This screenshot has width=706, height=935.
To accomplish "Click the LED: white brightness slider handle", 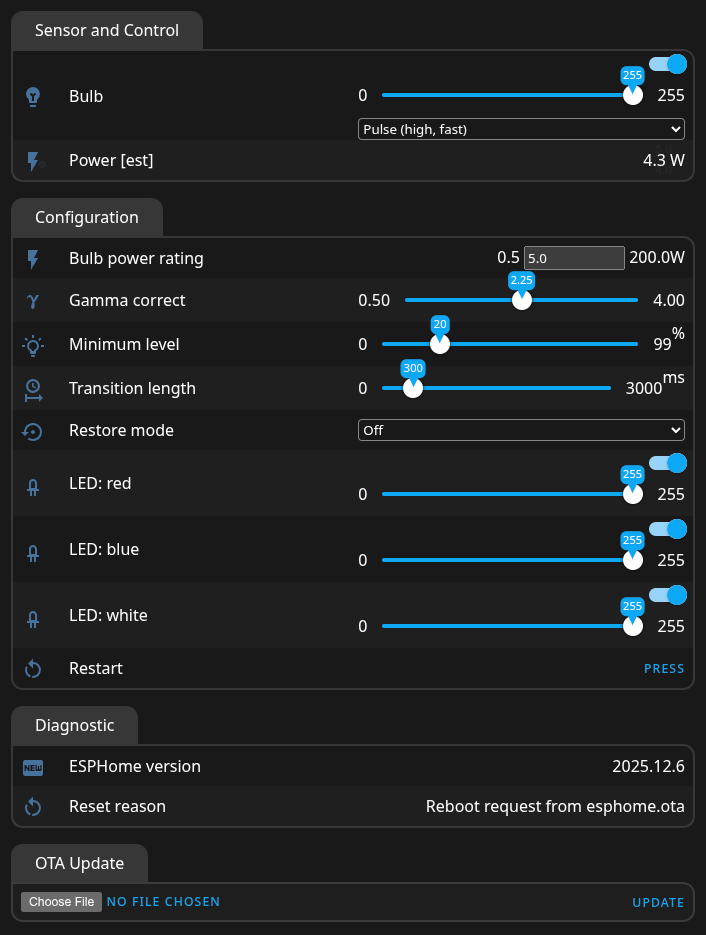I will 633,626.
